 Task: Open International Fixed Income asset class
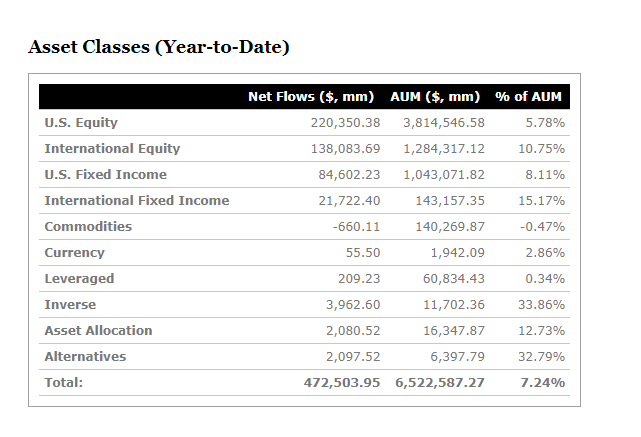tap(136, 200)
